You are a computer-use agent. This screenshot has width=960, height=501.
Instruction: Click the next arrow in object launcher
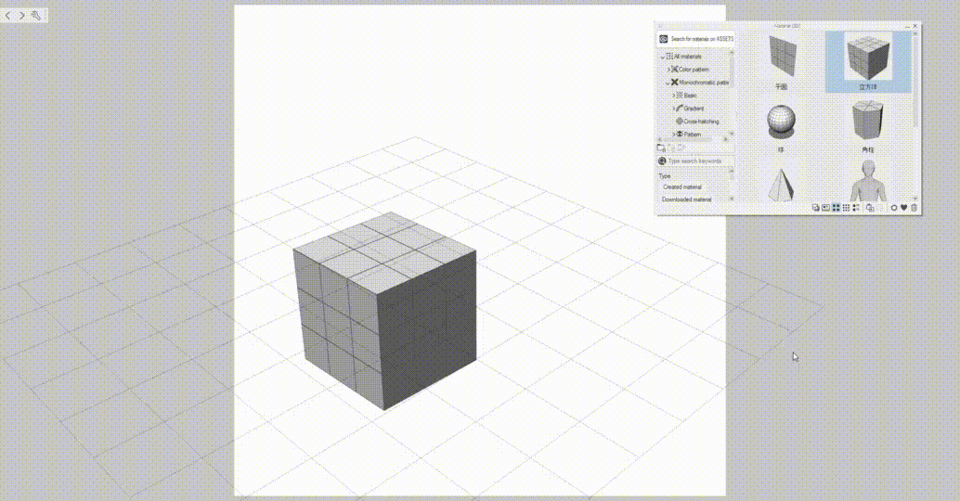22,15
